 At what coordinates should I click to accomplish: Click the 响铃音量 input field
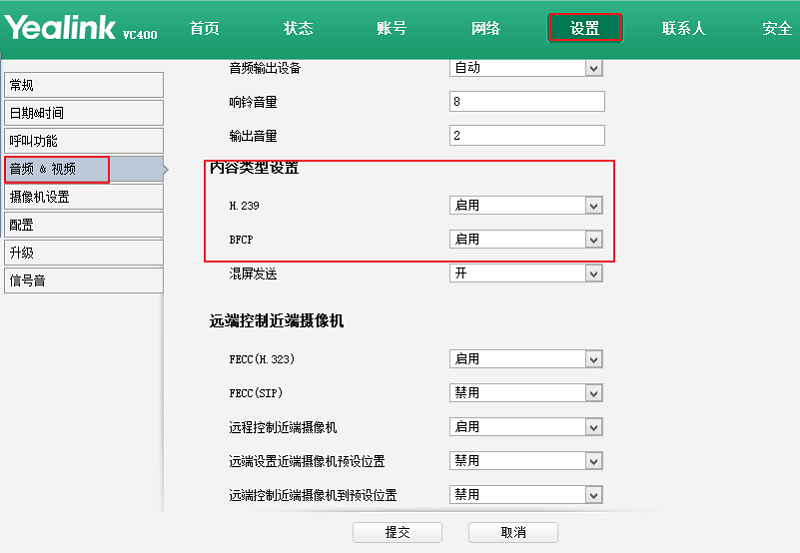(x=527, y=102)
